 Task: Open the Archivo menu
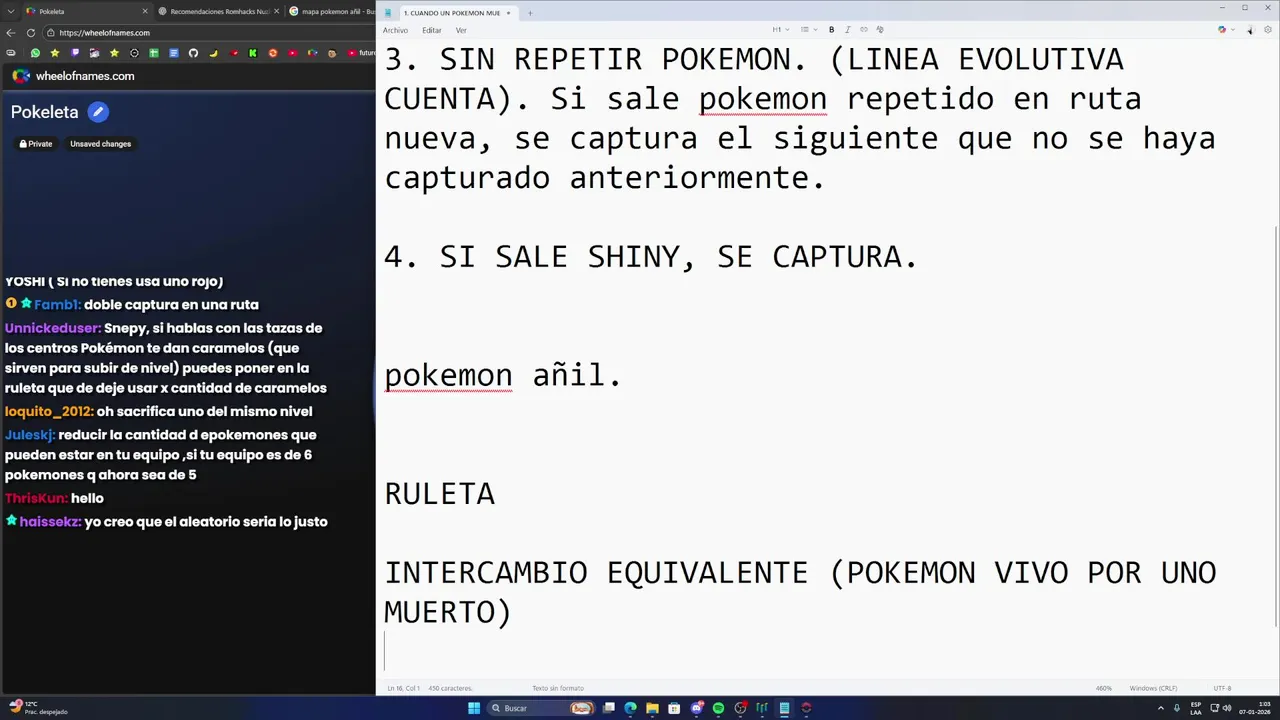click(x=395, y=30)
